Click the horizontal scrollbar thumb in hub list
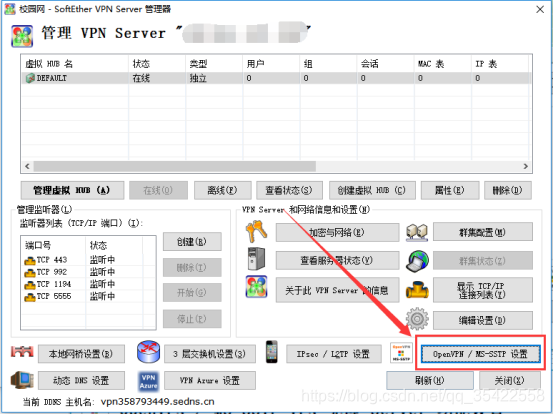 [x=175, y=166]
